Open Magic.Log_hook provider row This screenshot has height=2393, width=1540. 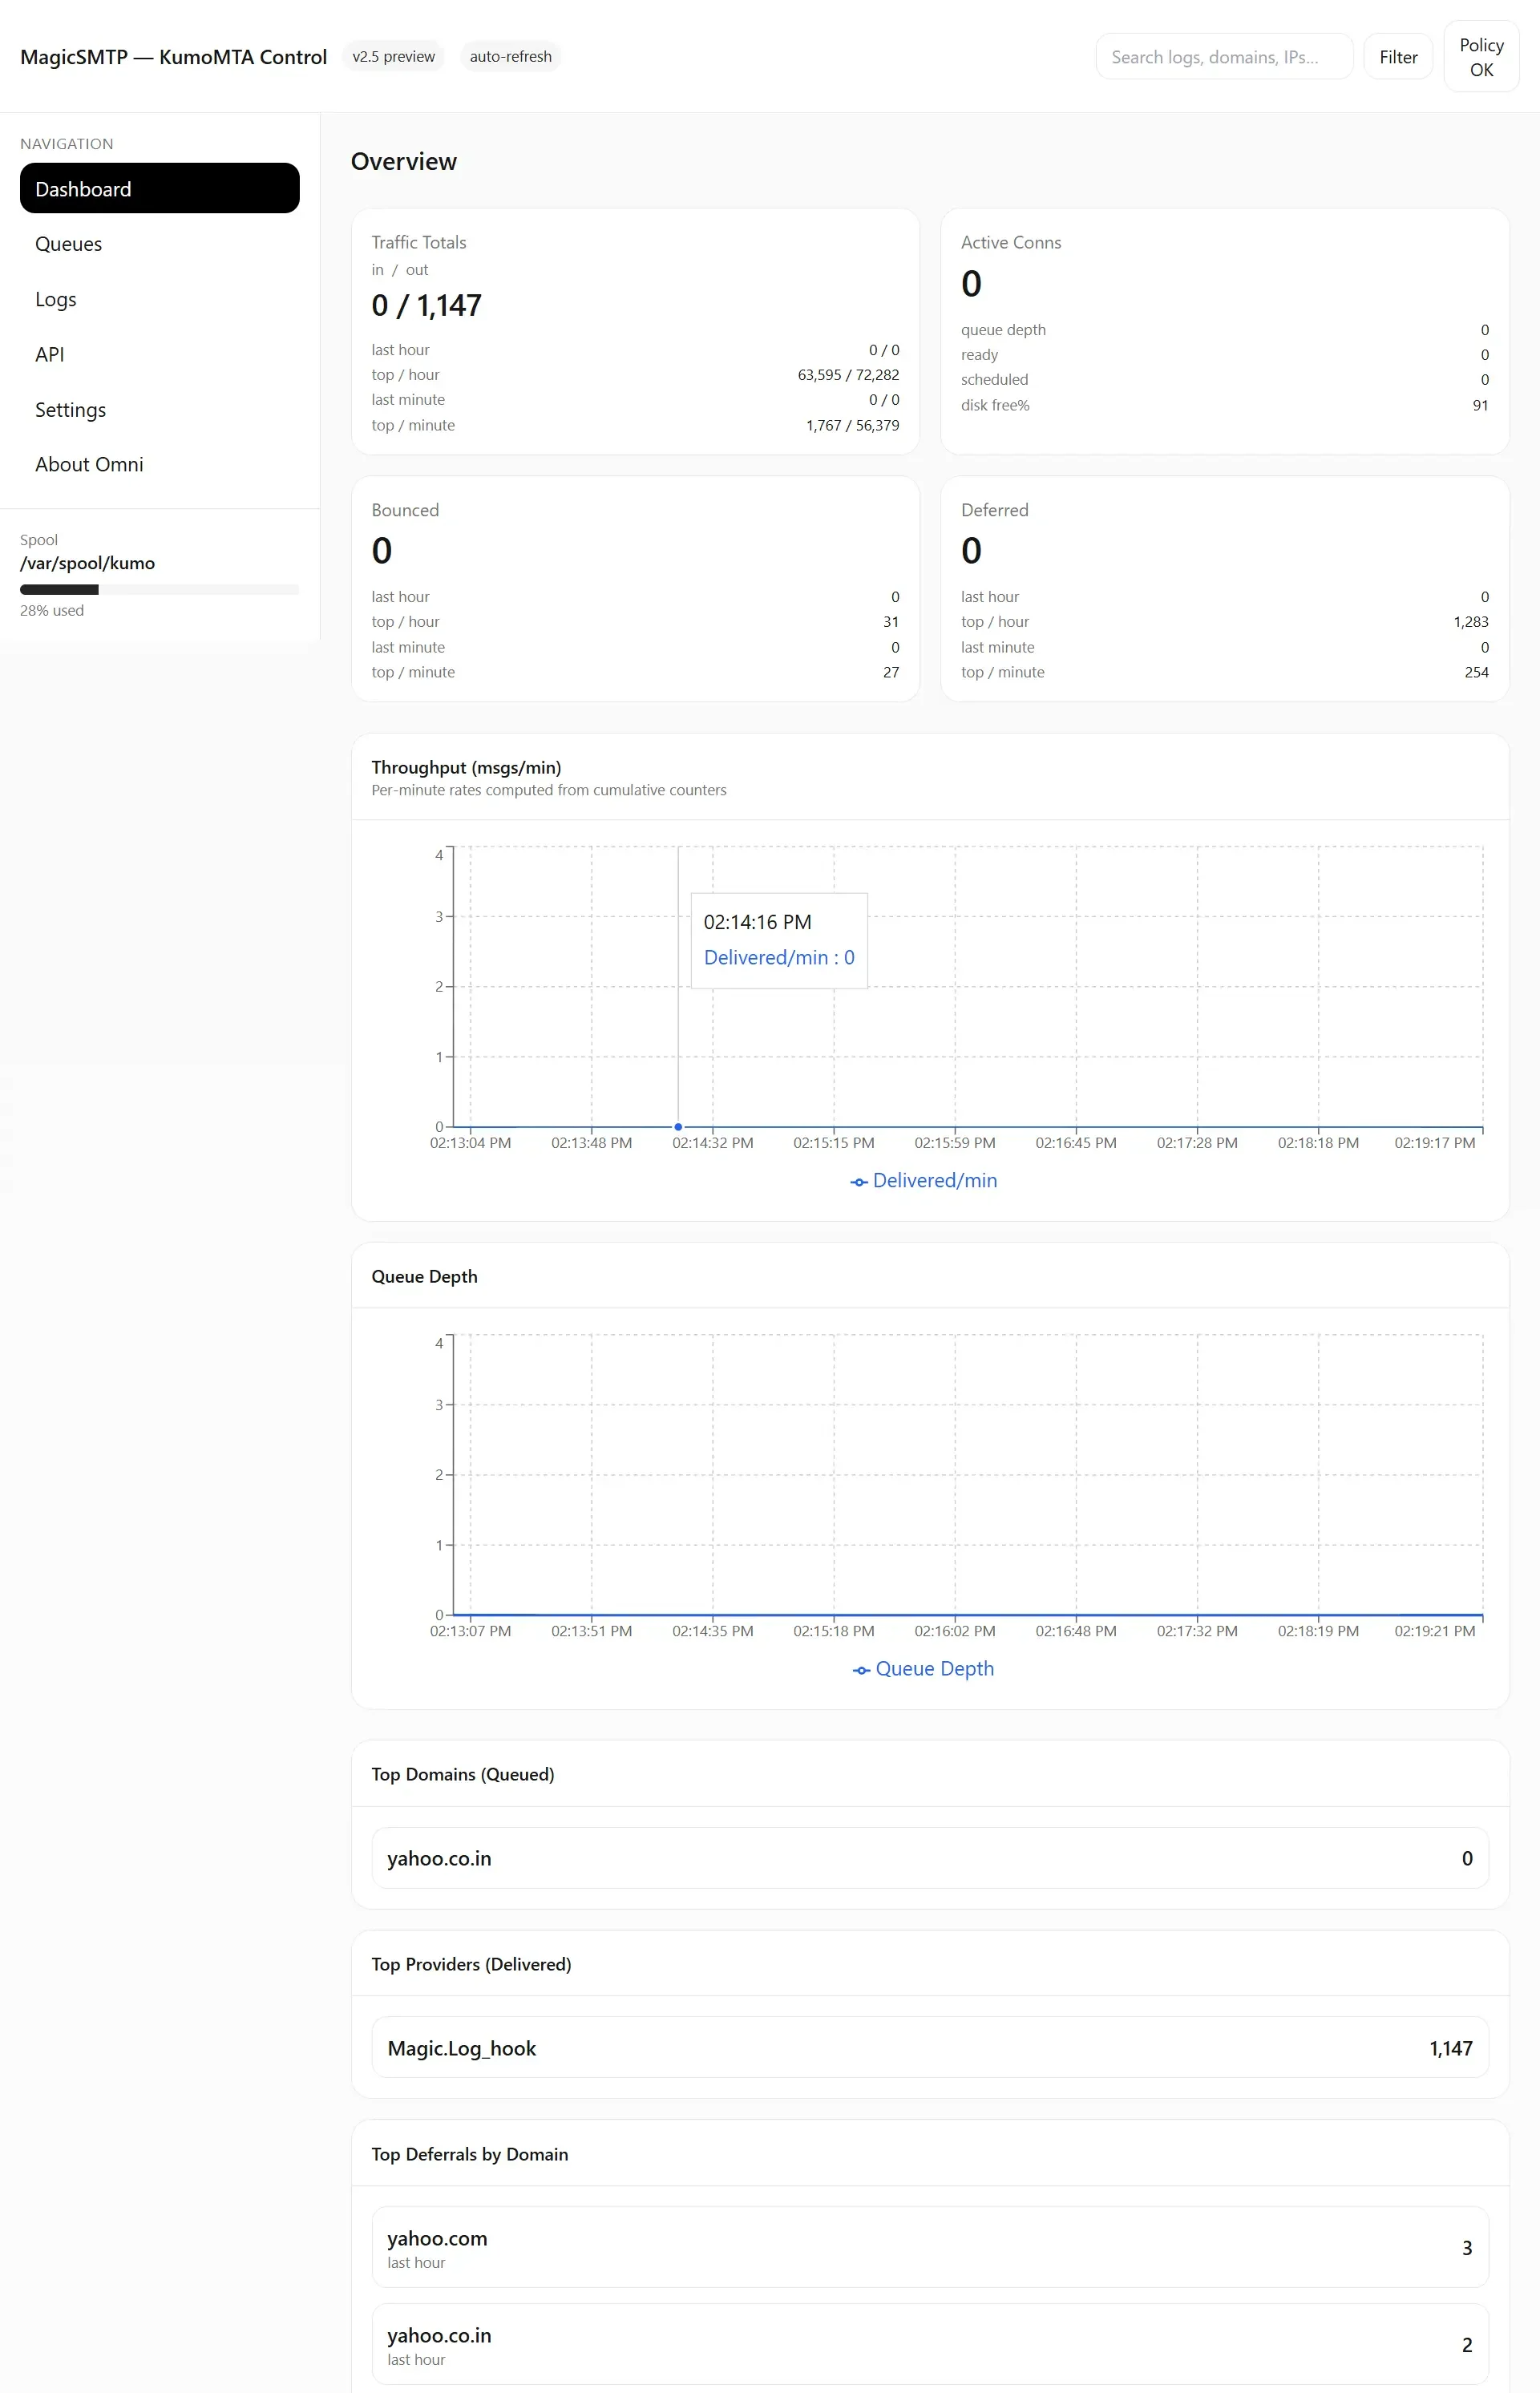pyautogui.click(x=929, y=2048)
